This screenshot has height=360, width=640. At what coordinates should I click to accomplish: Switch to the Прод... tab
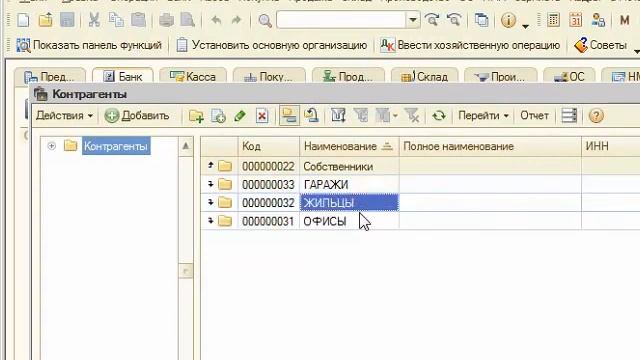pos(348,77)
